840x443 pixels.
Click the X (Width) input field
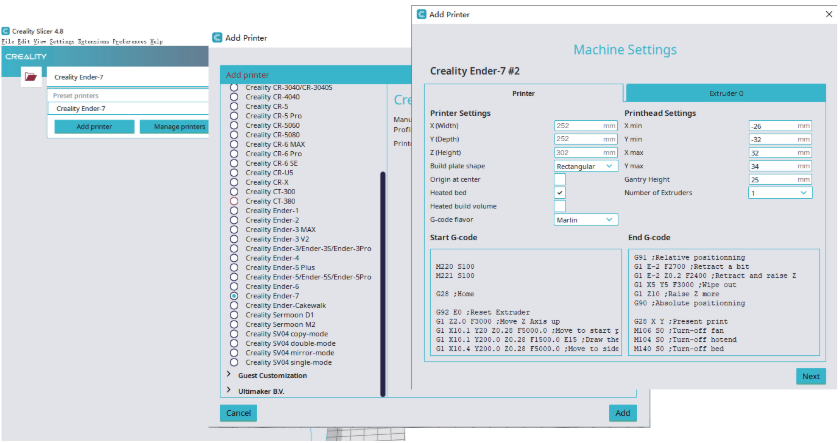586,126
